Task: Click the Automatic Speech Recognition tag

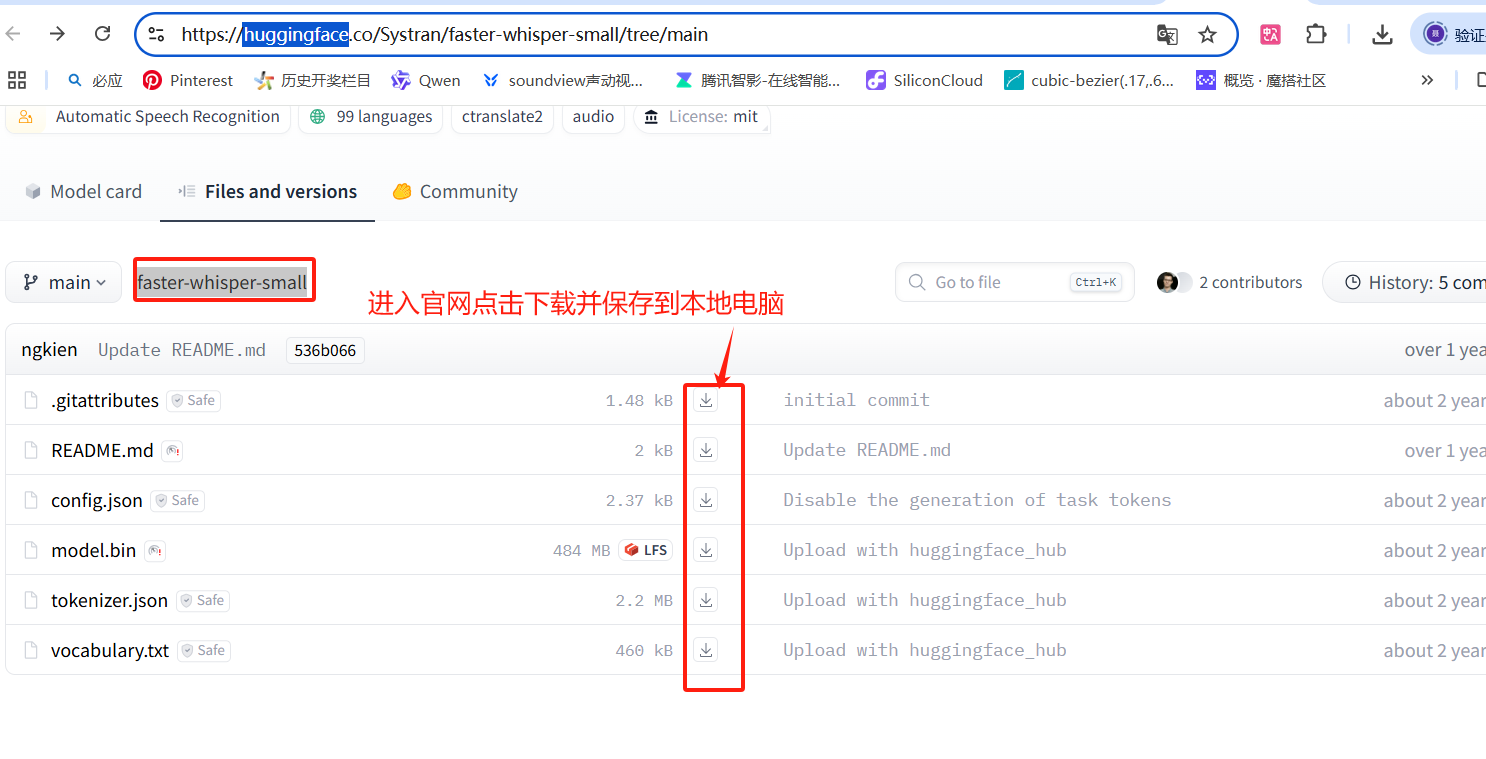Action: pyautogui.click(x=148, y=117)
